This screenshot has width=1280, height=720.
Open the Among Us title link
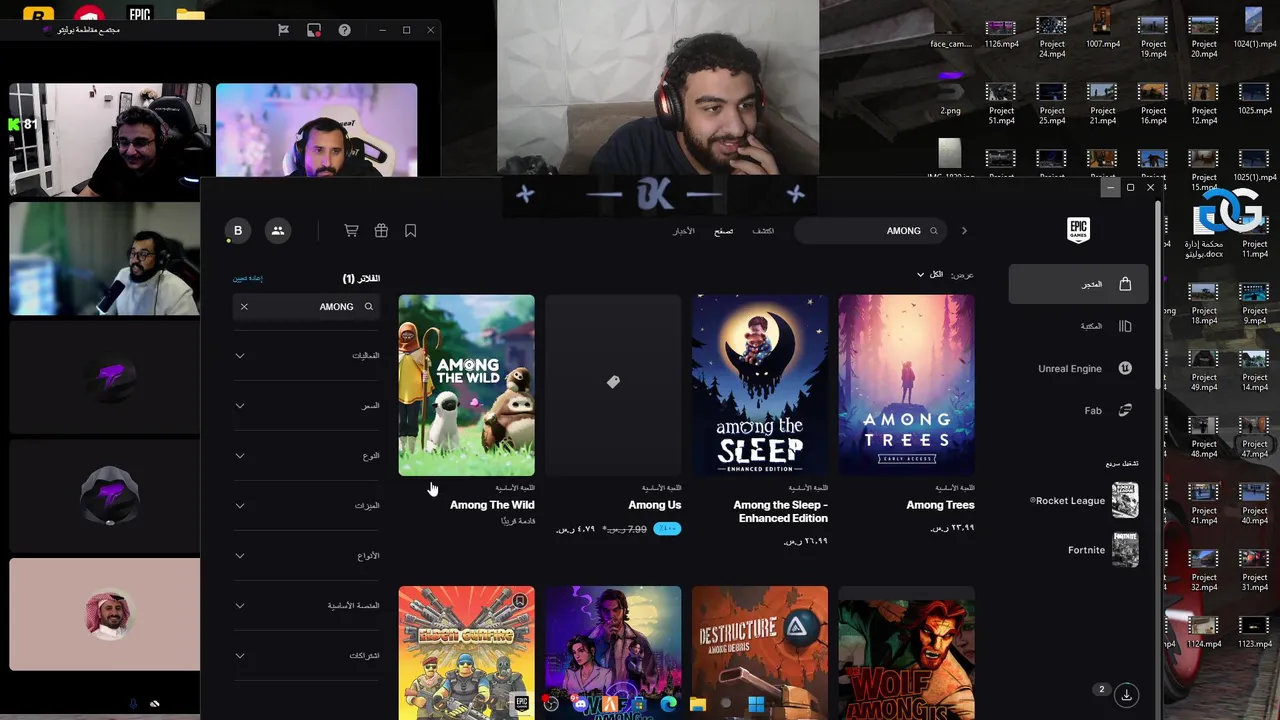tap(654, 505)
